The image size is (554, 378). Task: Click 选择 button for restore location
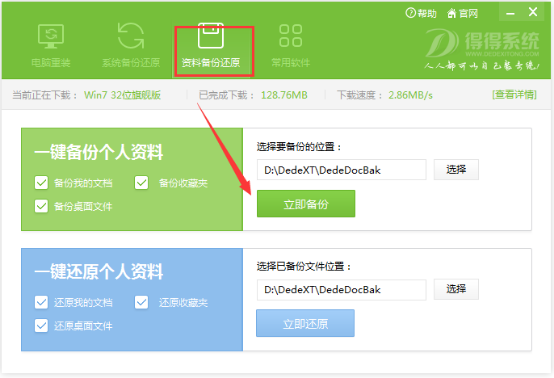pos(456,289)
